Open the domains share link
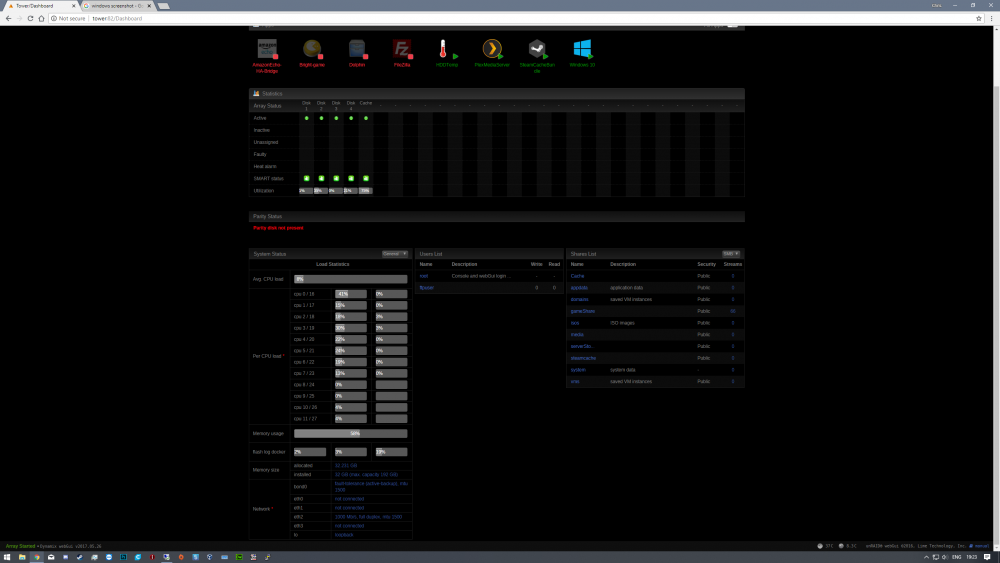 580,299
